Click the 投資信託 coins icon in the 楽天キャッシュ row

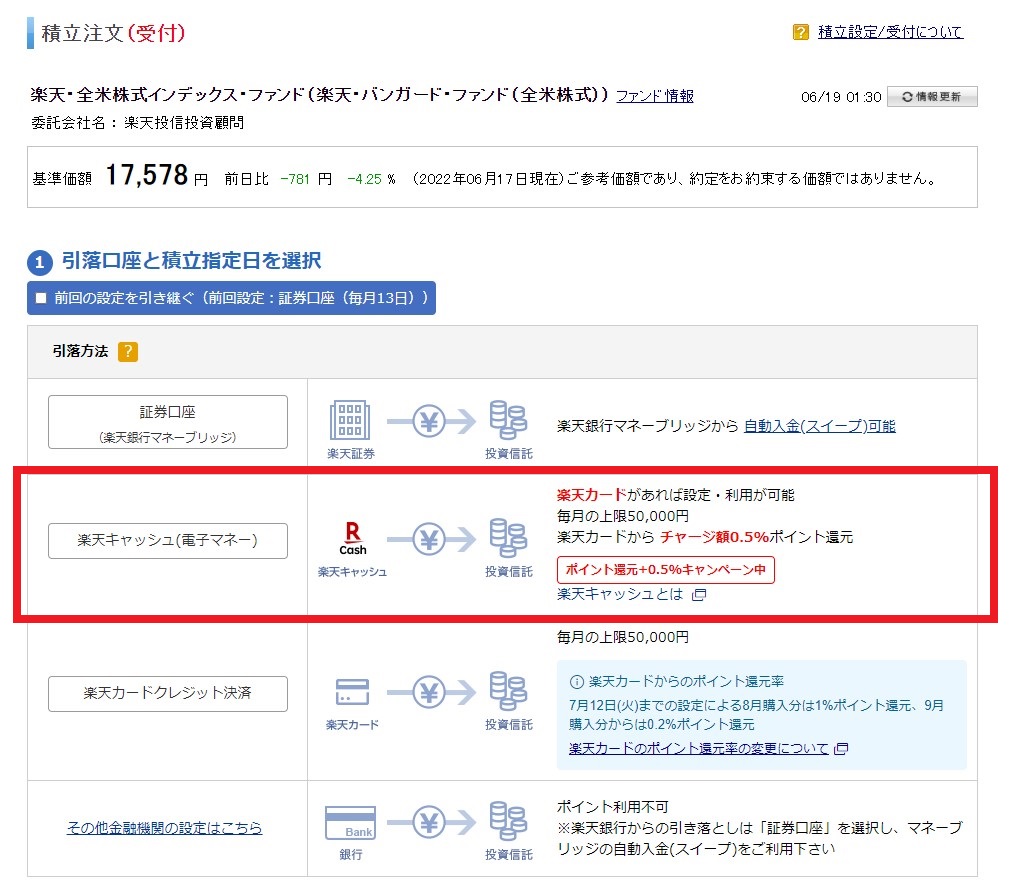pos(508,538)
